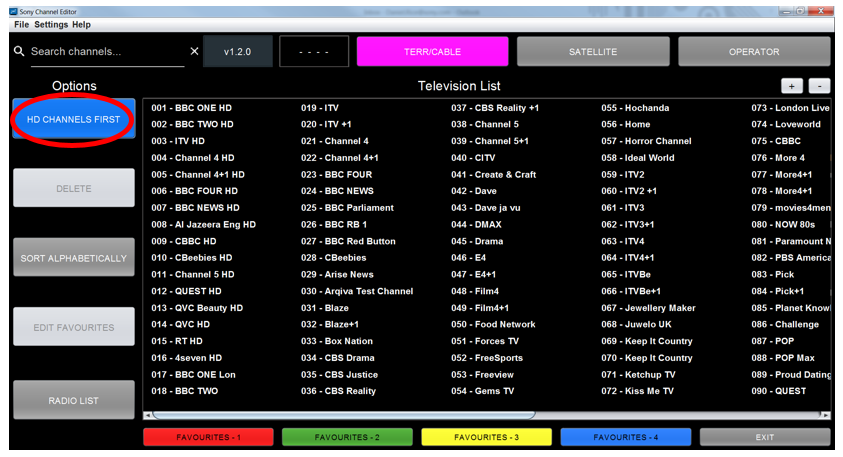Image resolution: width=843 pixels, height=457 pixels.
Task: Click SORT ALPHABETICALLY button
Action: 74,258
